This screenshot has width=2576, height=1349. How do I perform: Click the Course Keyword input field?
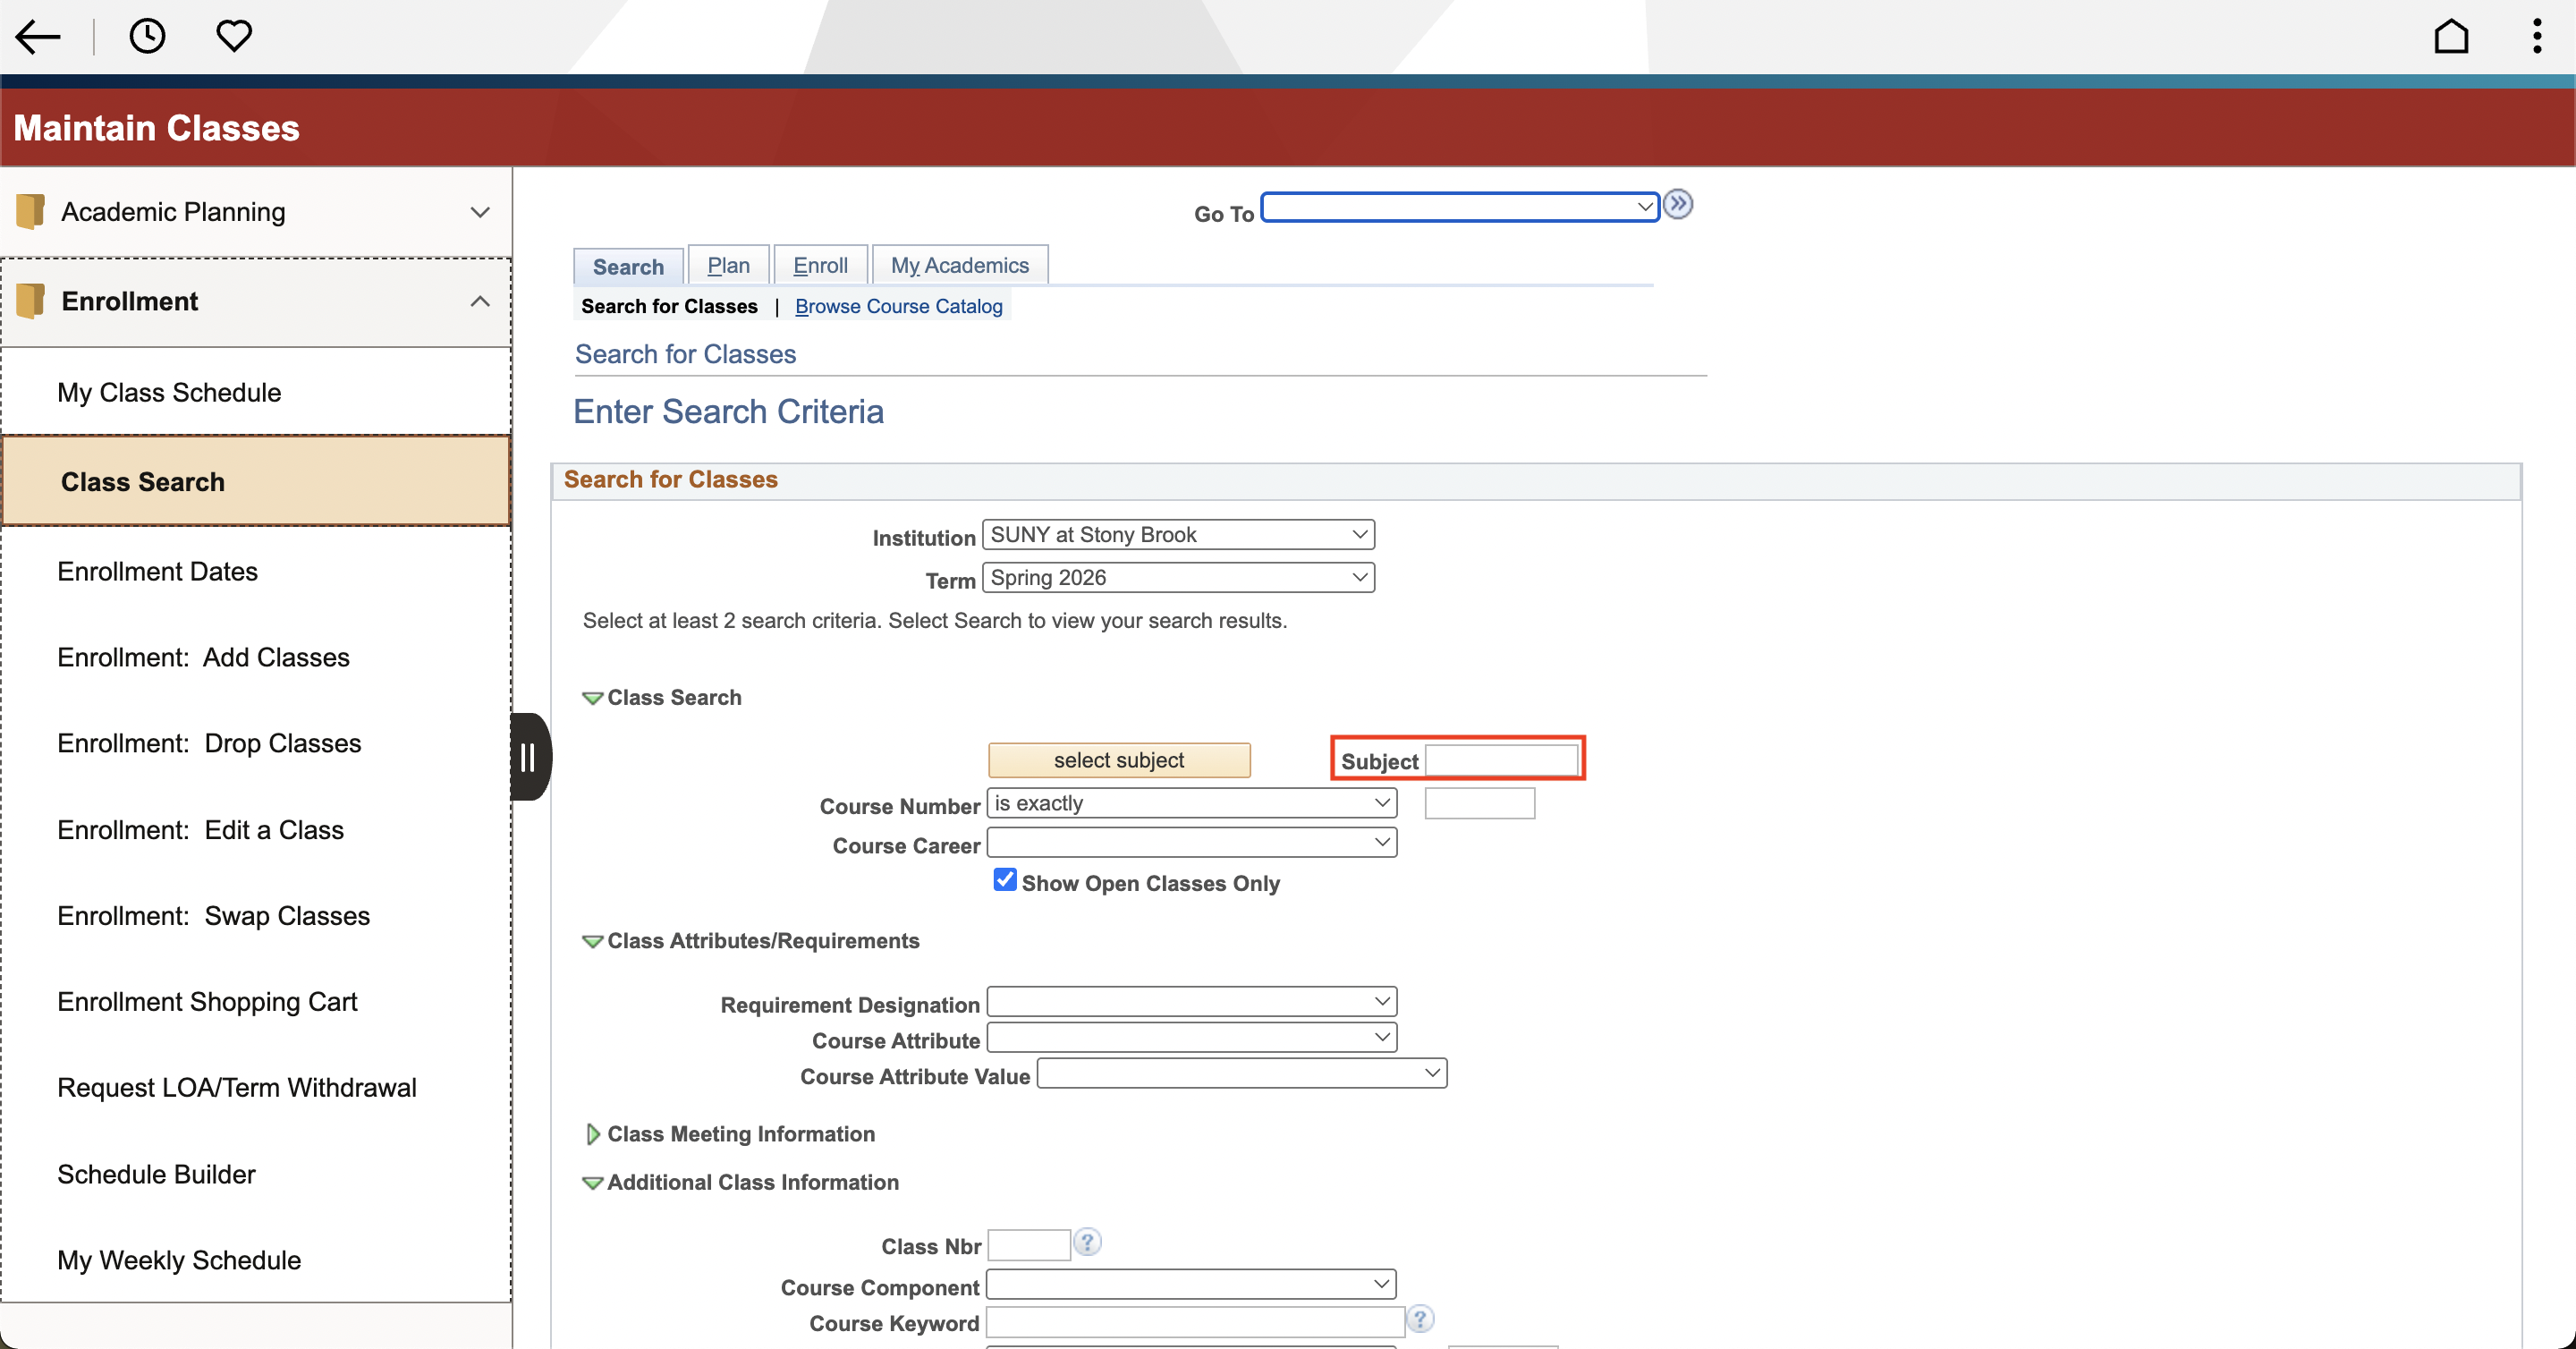pos(1195,1321)
